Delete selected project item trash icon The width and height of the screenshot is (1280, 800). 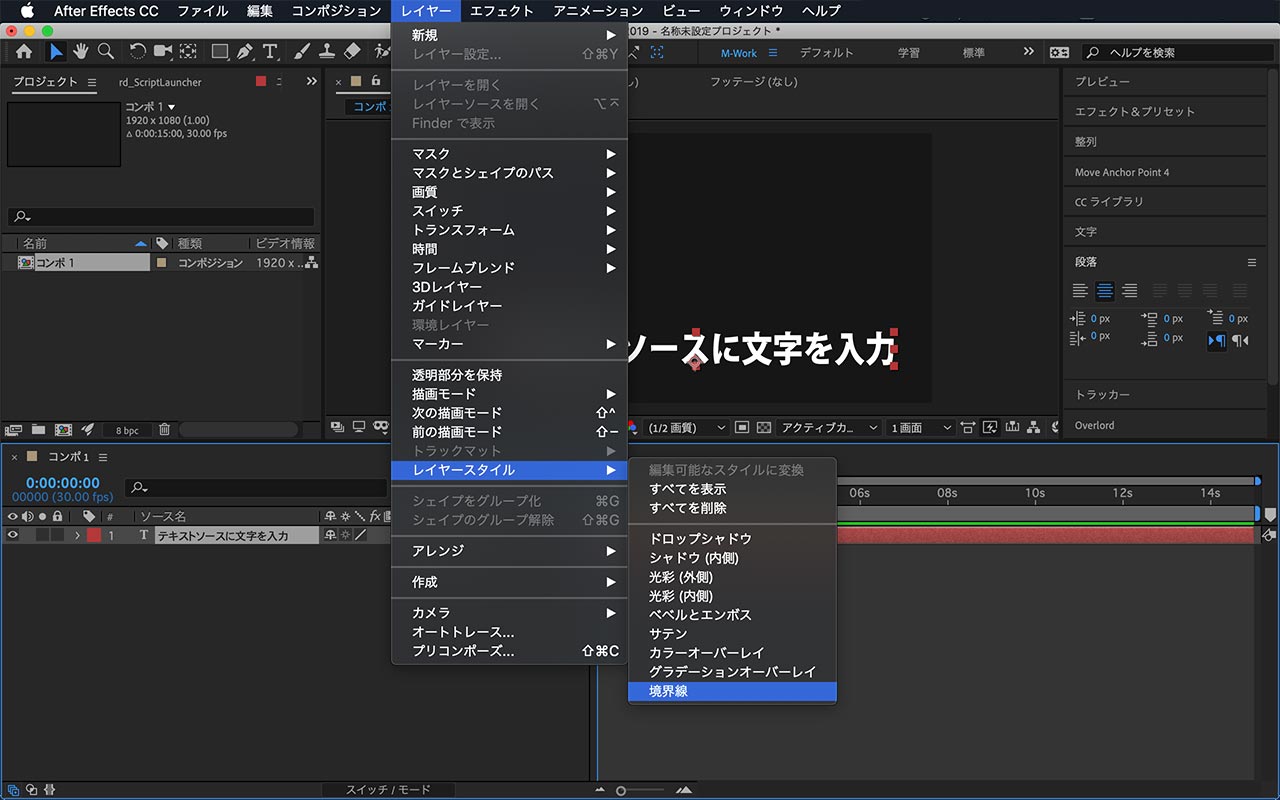pos(165,430)
